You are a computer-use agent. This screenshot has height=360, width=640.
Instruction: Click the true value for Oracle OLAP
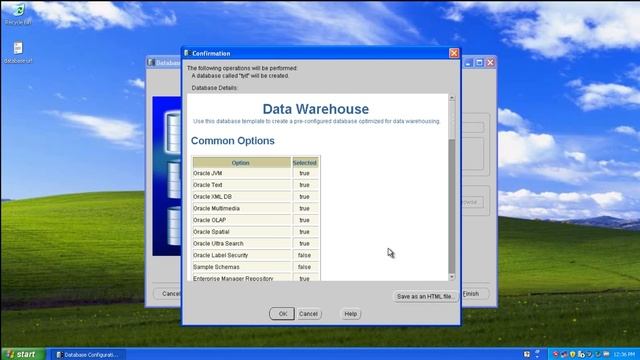click(304, 220)
